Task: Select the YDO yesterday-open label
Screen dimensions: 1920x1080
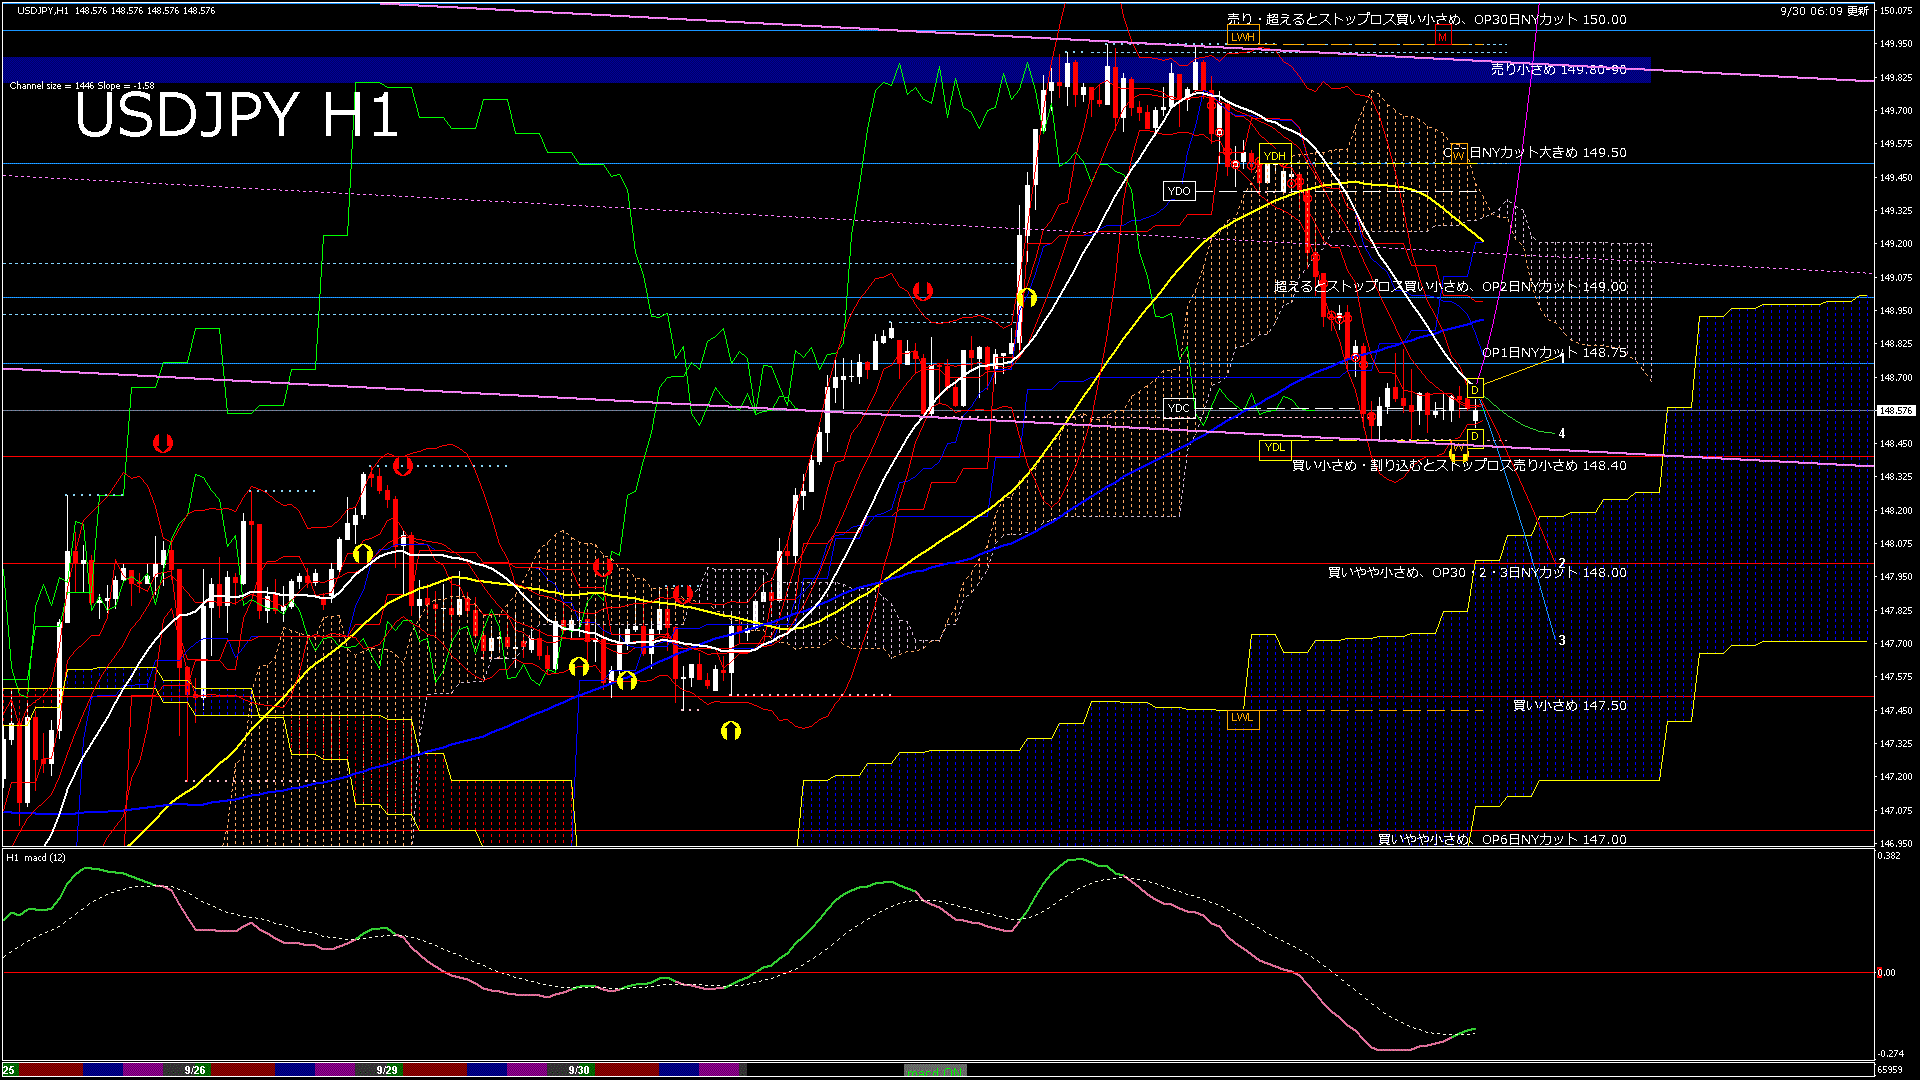Action: 1179,191
